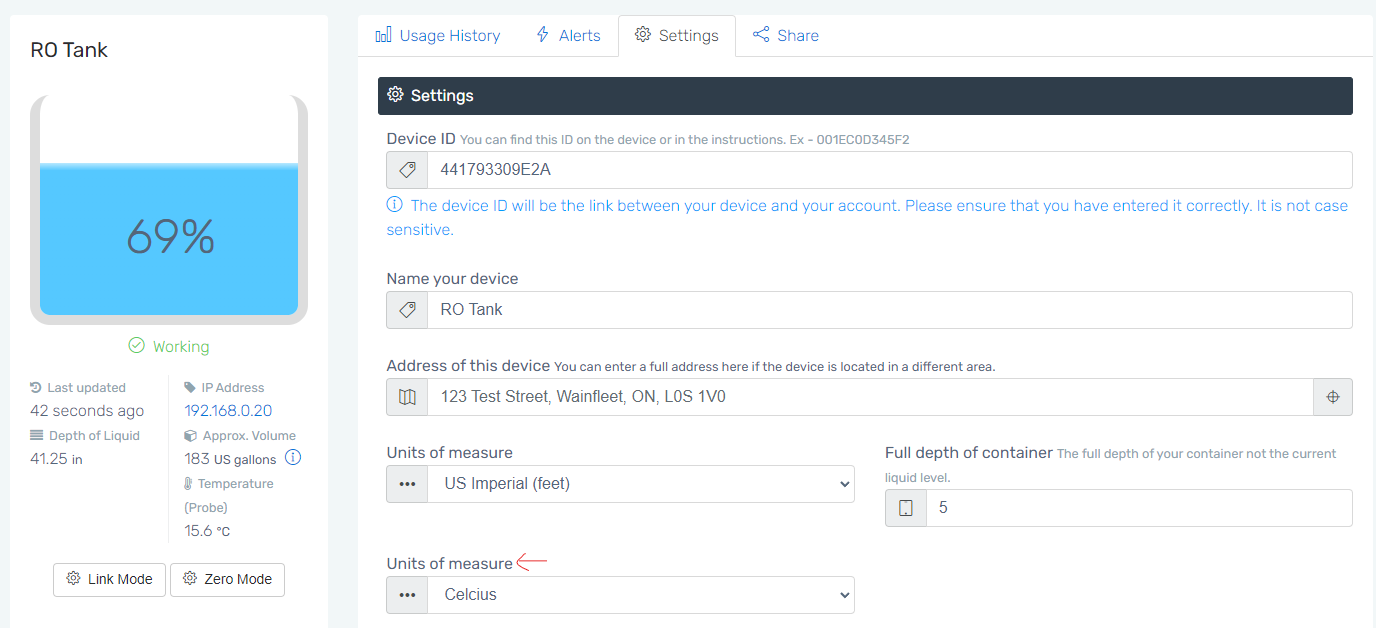Open the 192.168.0.20 IP address link
This screenshot has width=1376, height=628.
[x=228, y=411]
